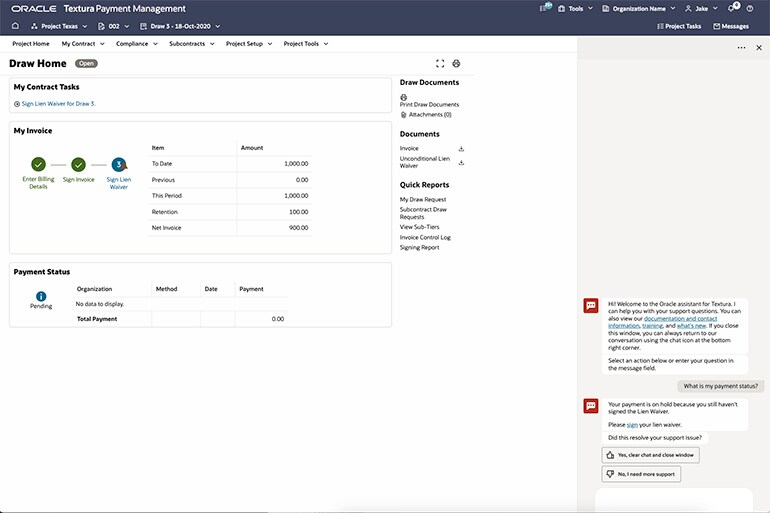770x513 pixels.
Task: Click the first assistant chat avatar icon
Action: click(591, 305)
